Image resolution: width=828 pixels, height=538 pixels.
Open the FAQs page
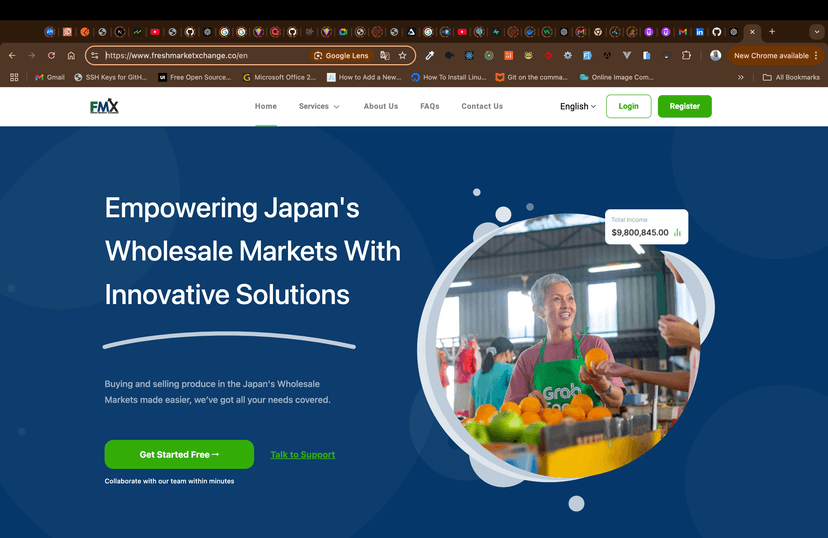click(430, 106)
